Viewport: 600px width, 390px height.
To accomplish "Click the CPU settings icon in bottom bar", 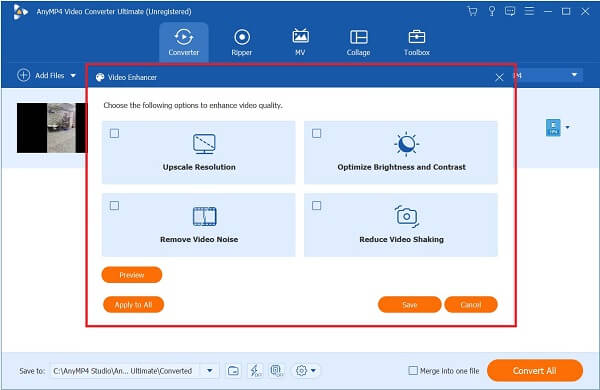I will tap(276, 370).
